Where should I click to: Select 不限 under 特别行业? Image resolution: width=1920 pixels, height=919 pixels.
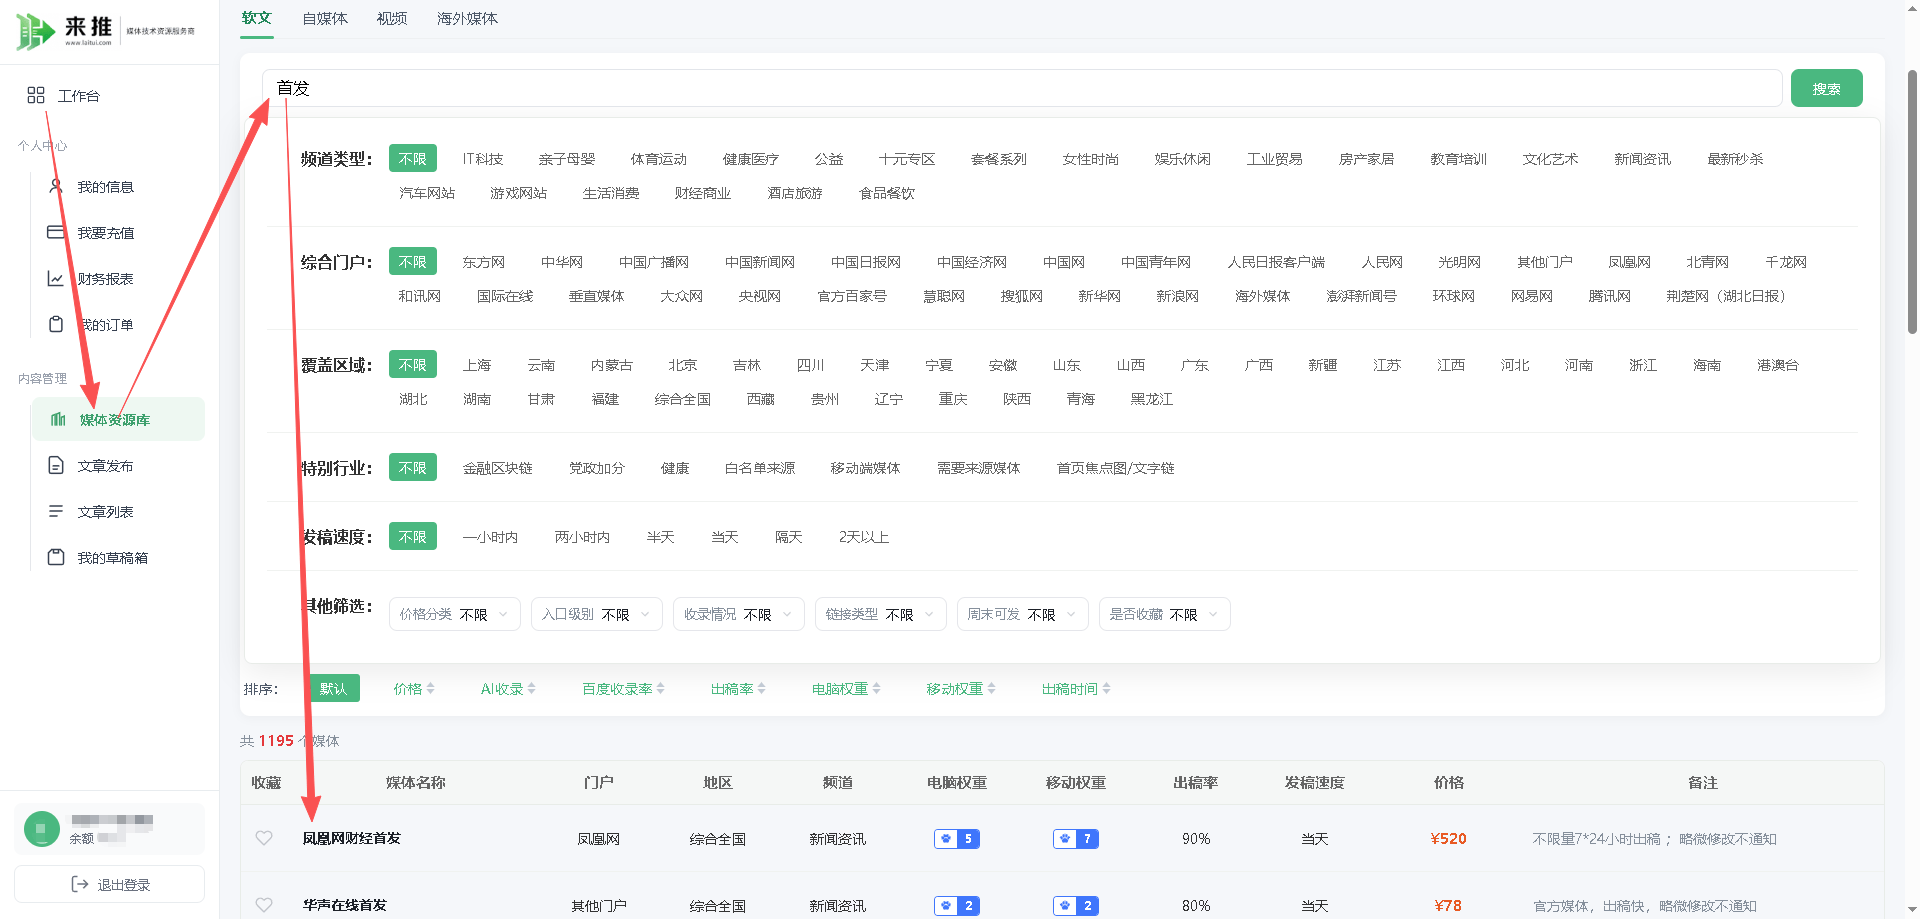click(x=413, y=468)
